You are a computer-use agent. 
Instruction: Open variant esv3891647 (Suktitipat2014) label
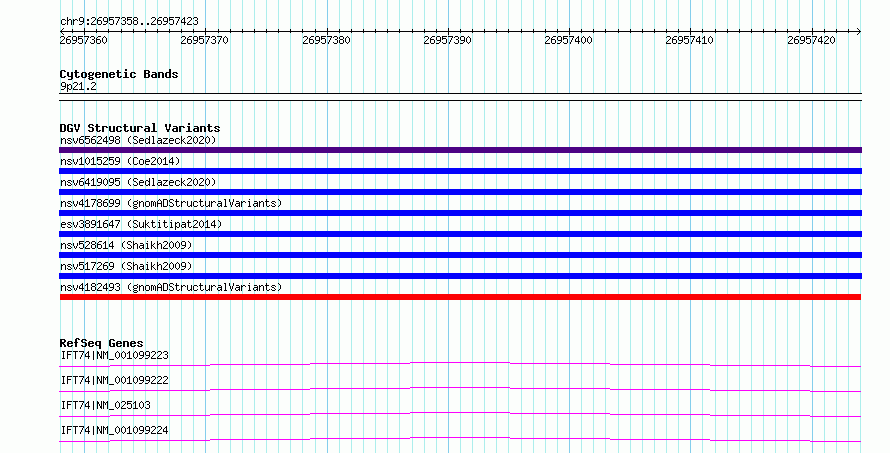click(141, 224)
